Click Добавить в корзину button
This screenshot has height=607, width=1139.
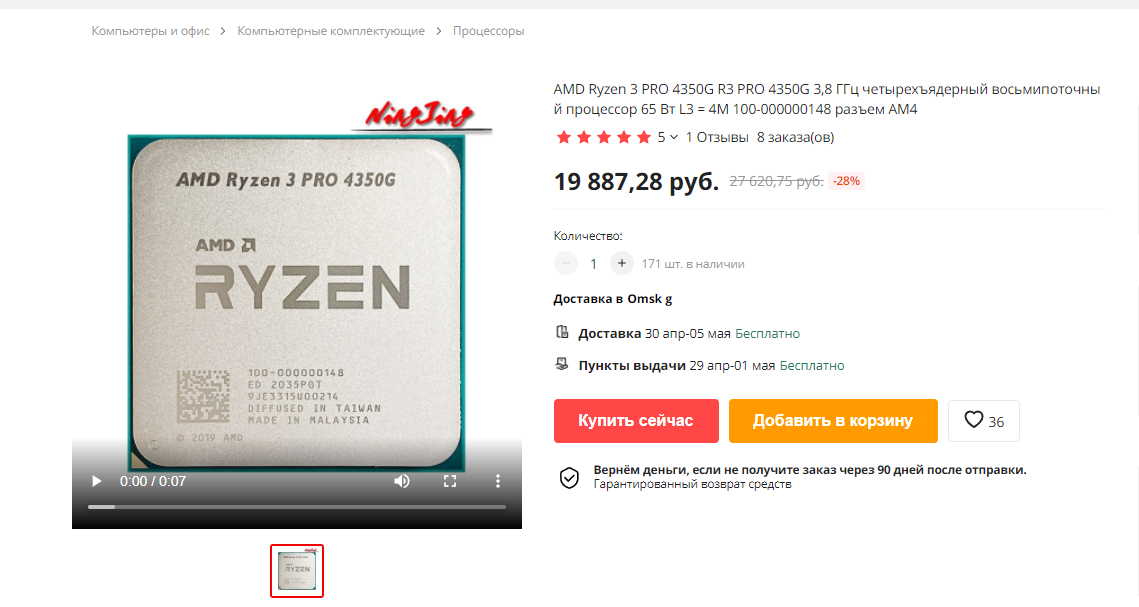pos(833,421)
